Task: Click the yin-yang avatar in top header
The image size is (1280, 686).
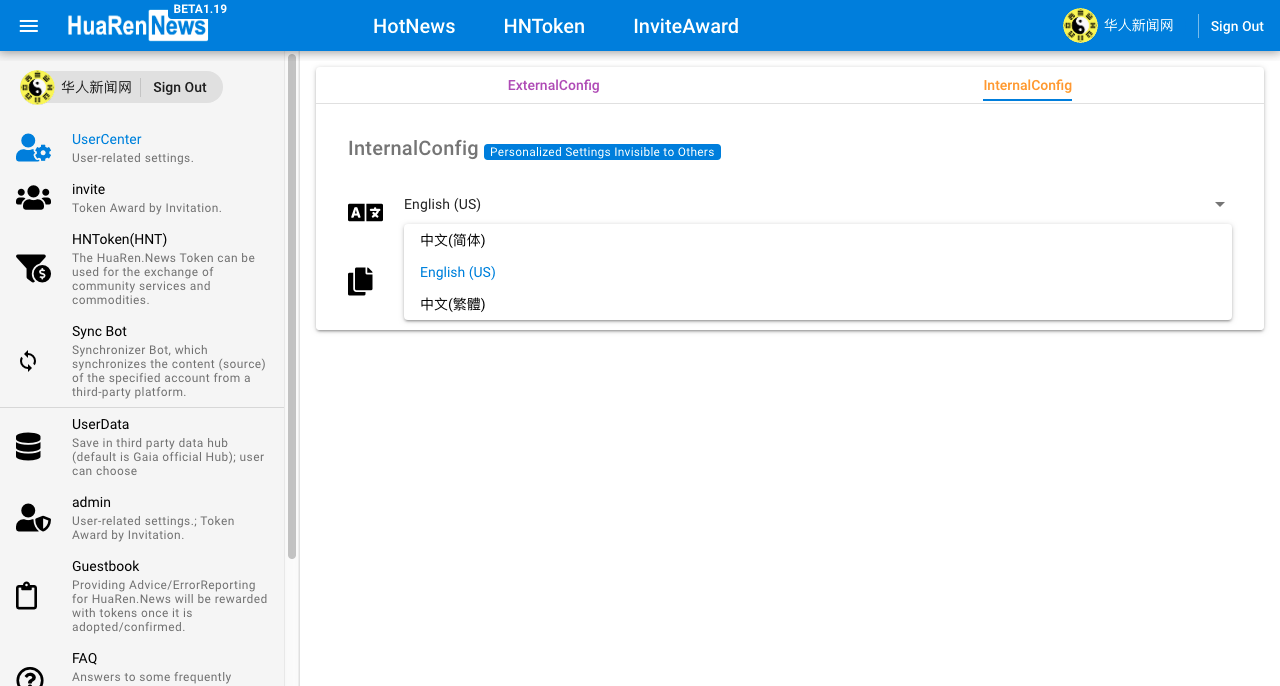Action: 1080,26
